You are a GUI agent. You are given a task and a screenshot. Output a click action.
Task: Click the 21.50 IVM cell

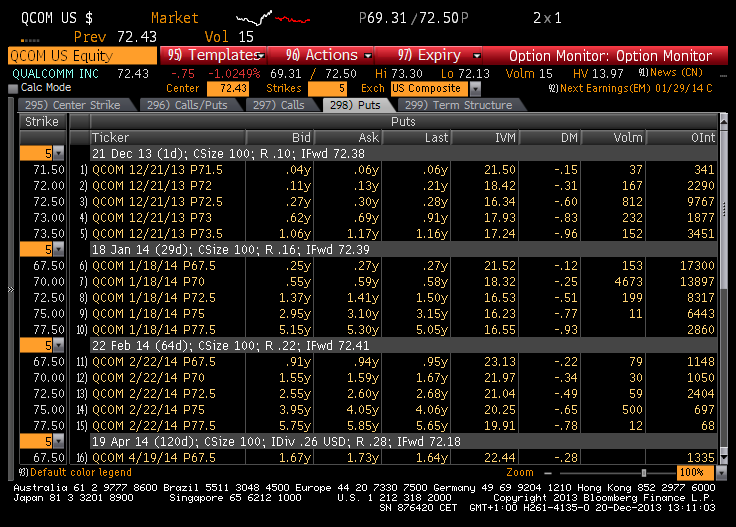coord(500,170)
